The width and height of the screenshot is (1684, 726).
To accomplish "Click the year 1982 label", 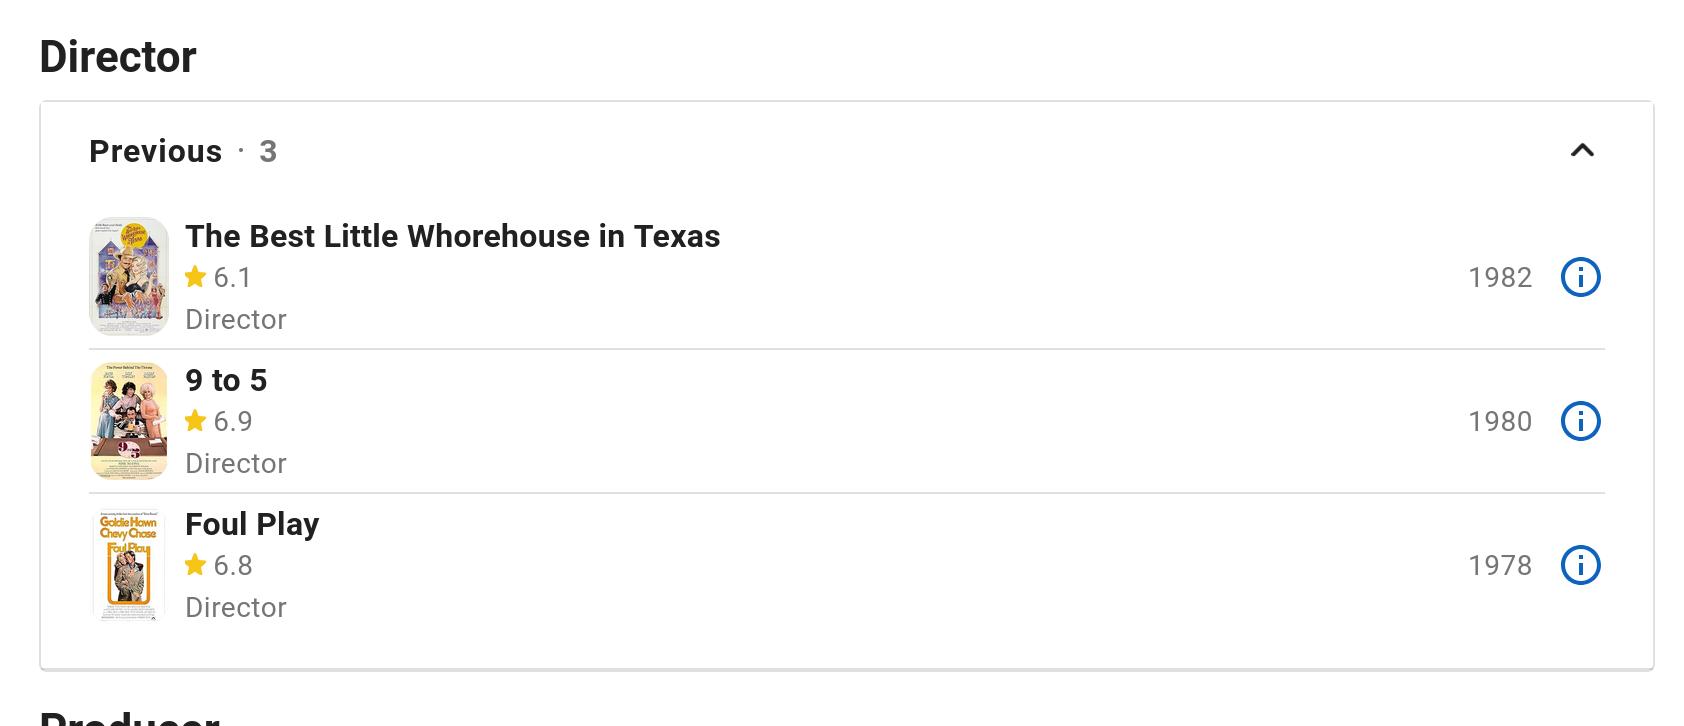I will pyautogui.click(x=1499, y=277).
